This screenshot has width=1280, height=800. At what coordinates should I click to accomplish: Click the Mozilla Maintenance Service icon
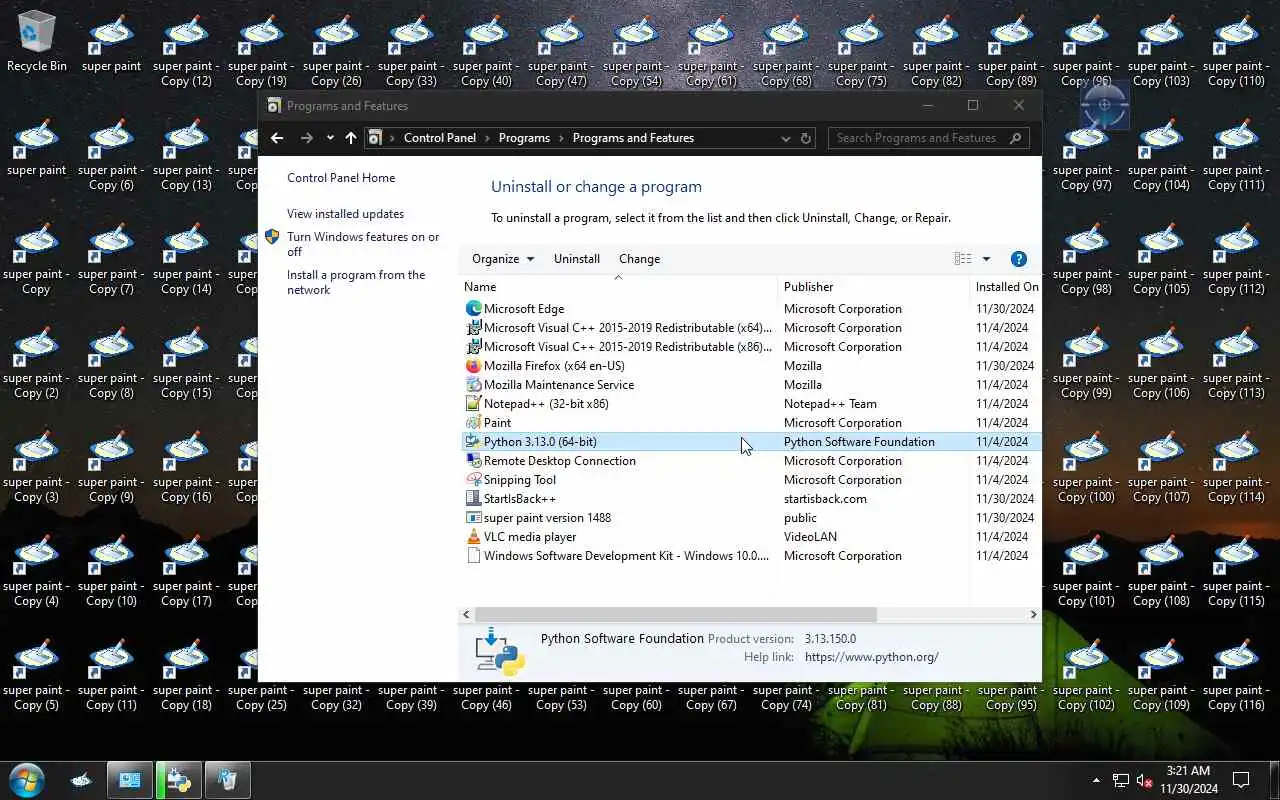[474, 385]
